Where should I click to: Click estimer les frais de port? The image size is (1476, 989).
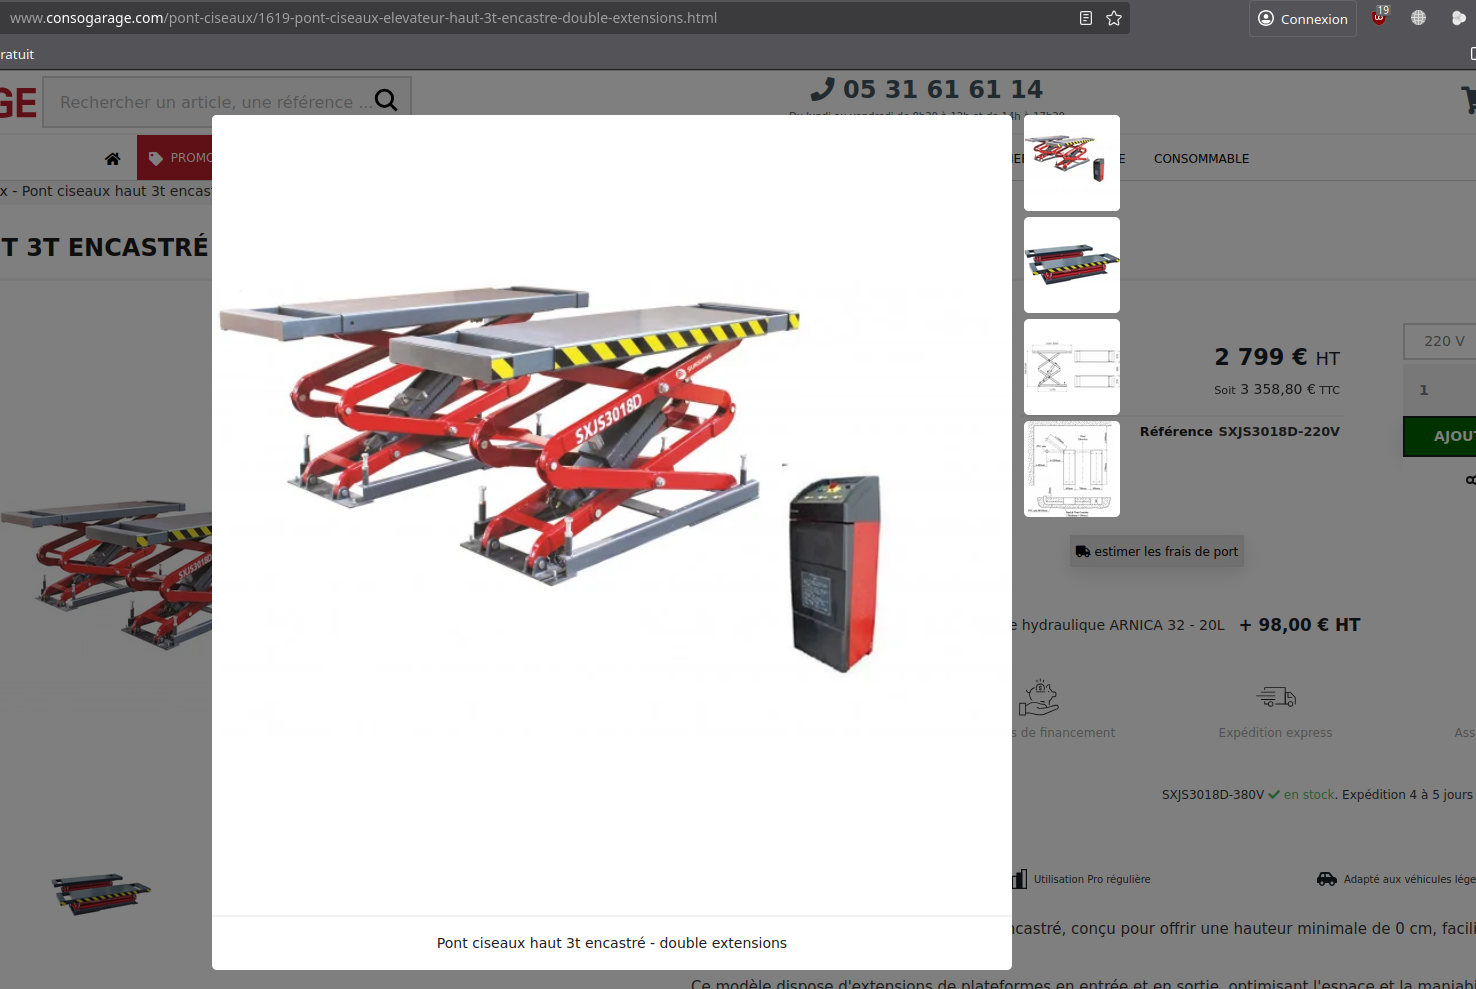click(x=1157, y=552)
